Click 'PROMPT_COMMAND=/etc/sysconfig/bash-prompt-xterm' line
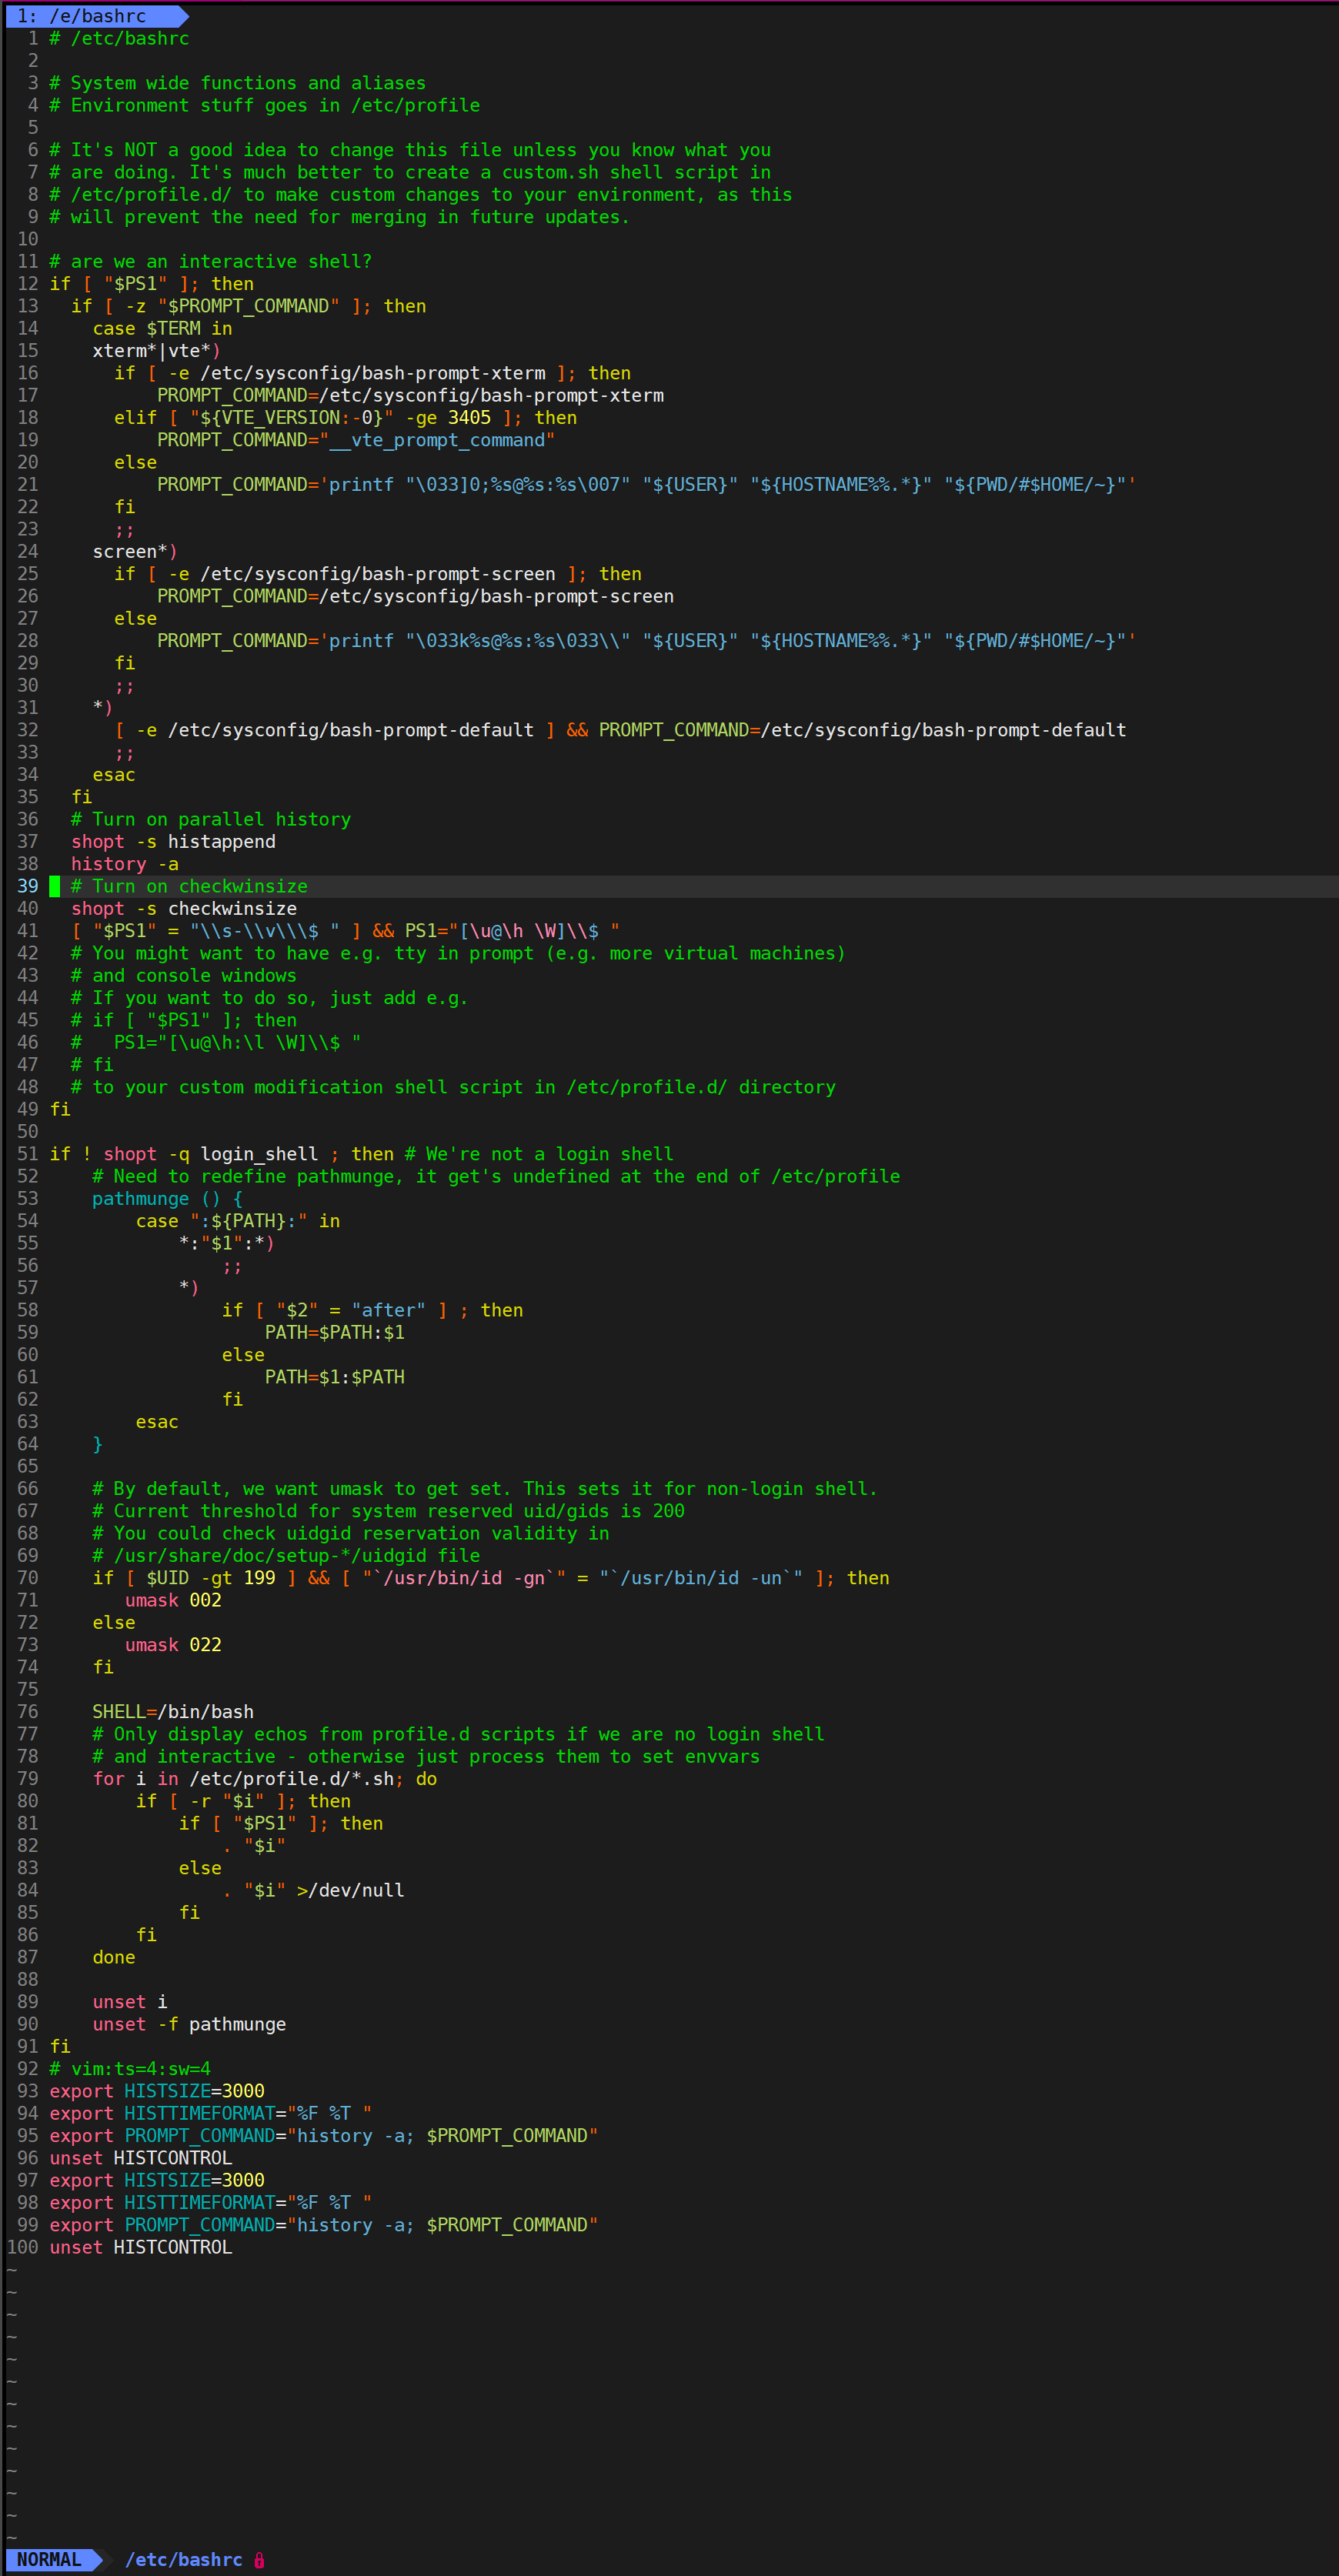This screenshot has height=2576, width=1339. click(x=410, y=395)
